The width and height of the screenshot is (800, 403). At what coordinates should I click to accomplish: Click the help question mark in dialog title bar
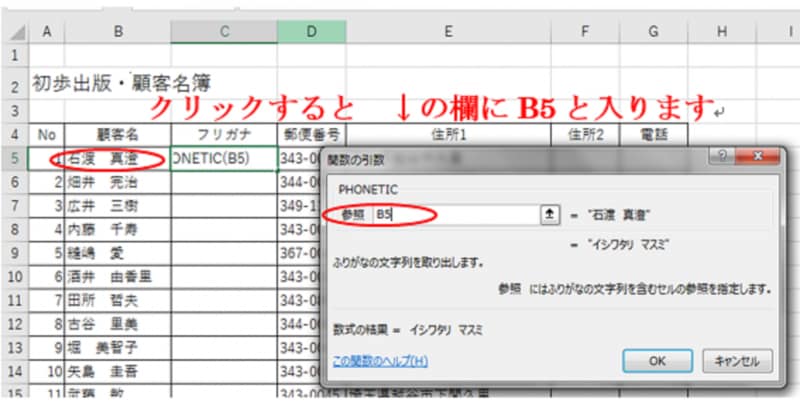723,156
